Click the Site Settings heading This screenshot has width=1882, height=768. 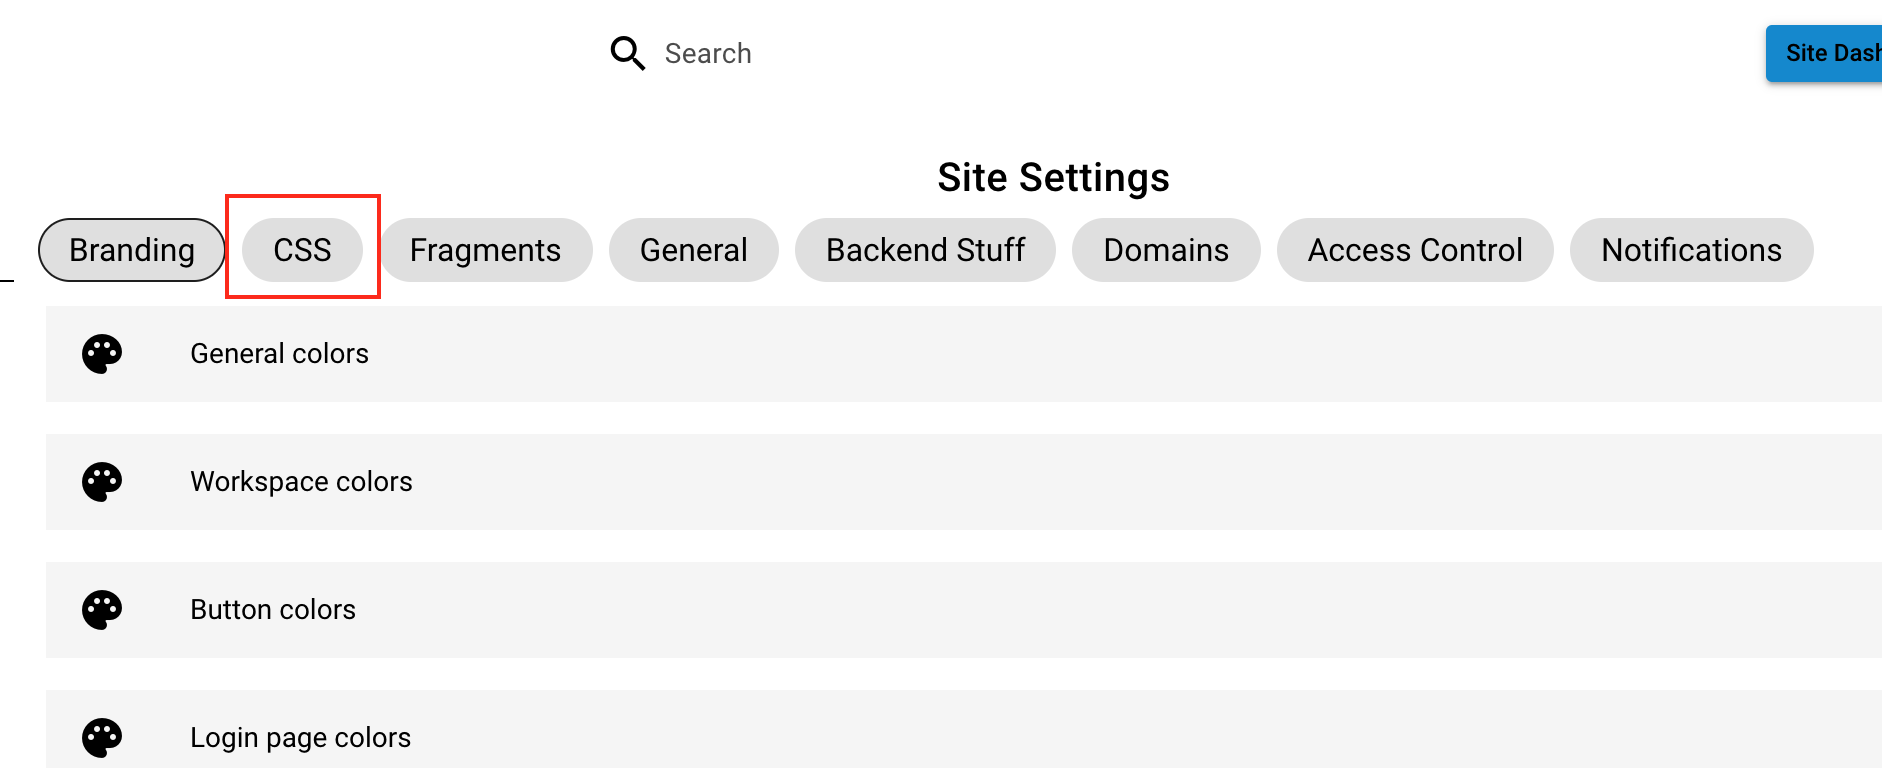click(x=1053, y=178)
